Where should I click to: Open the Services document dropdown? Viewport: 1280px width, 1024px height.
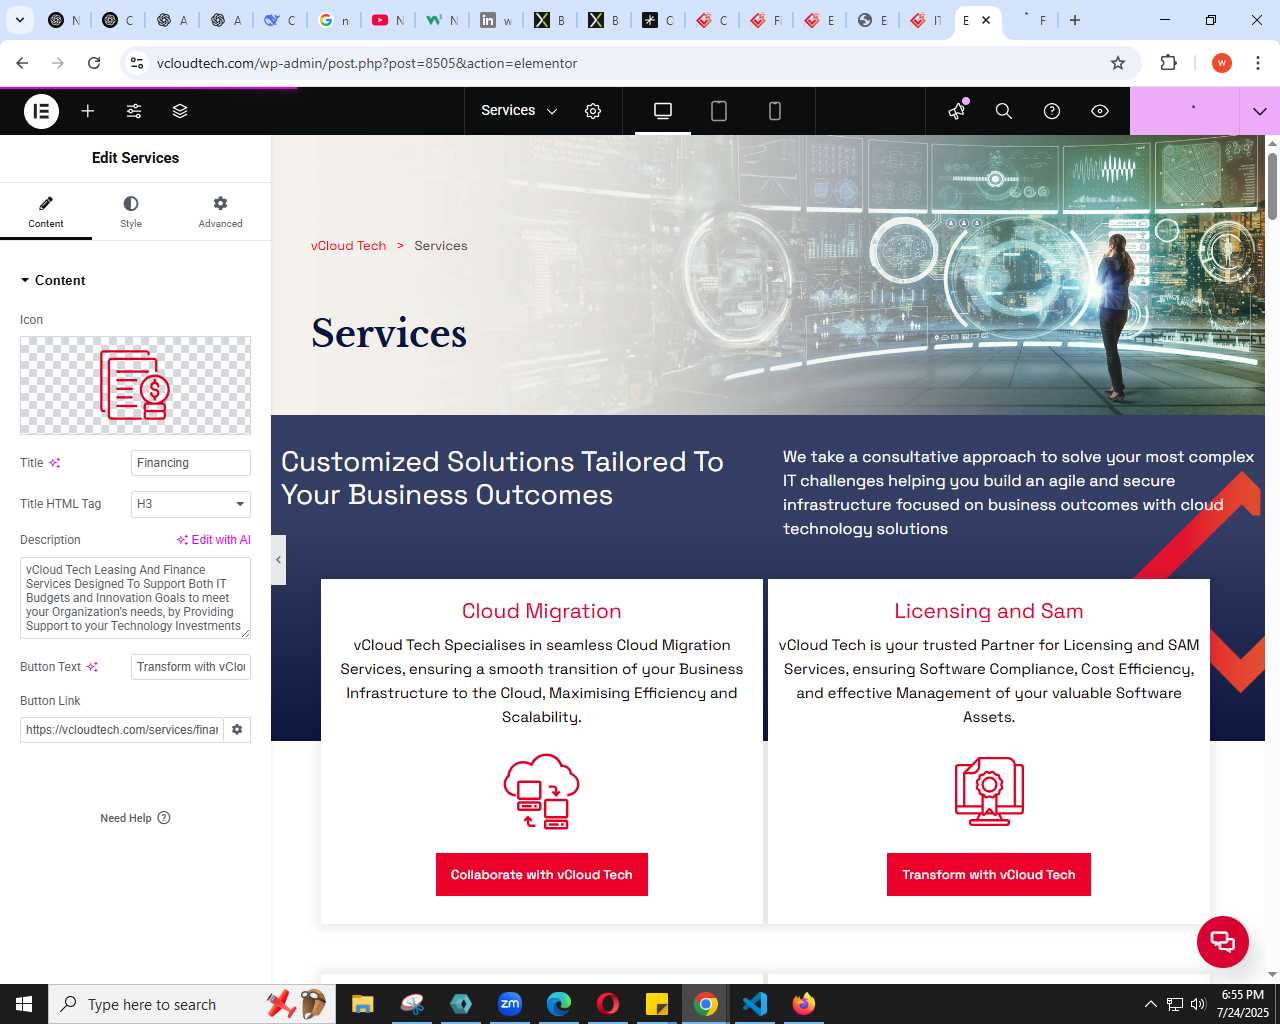coord(519,111)
